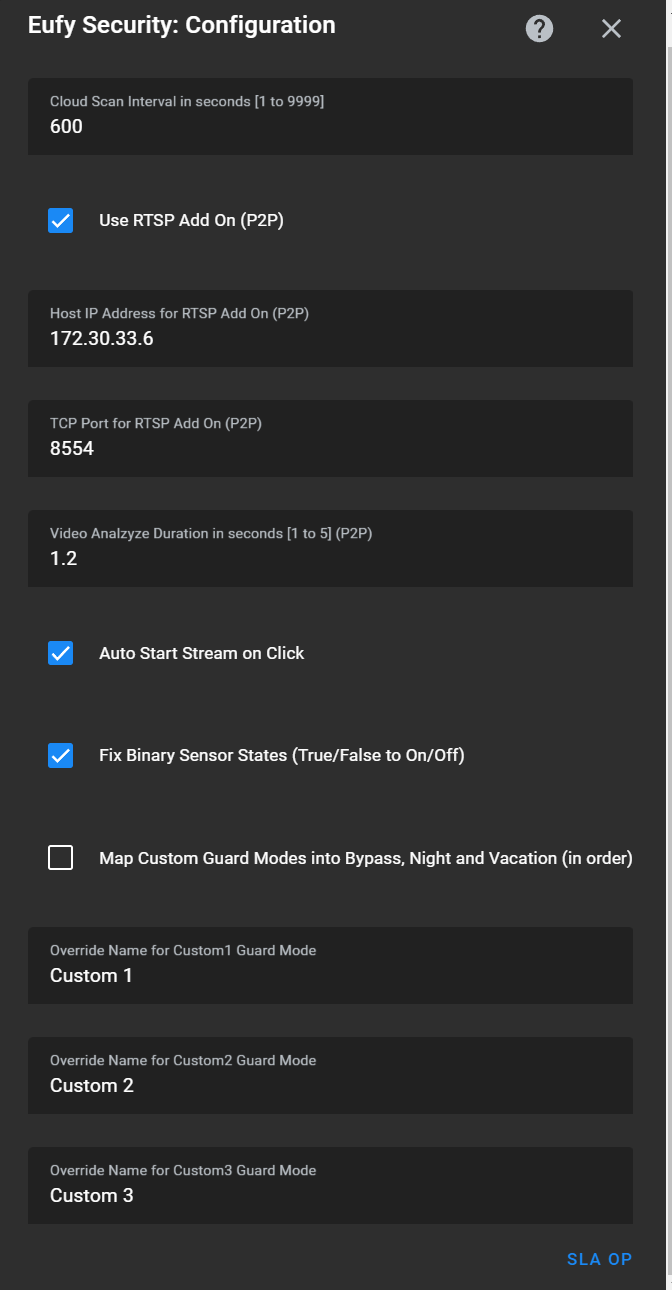Click the value 600 in interval field
Image resolution: width=672 pixels, height=1290 pixels.
[x=66, y=126]
